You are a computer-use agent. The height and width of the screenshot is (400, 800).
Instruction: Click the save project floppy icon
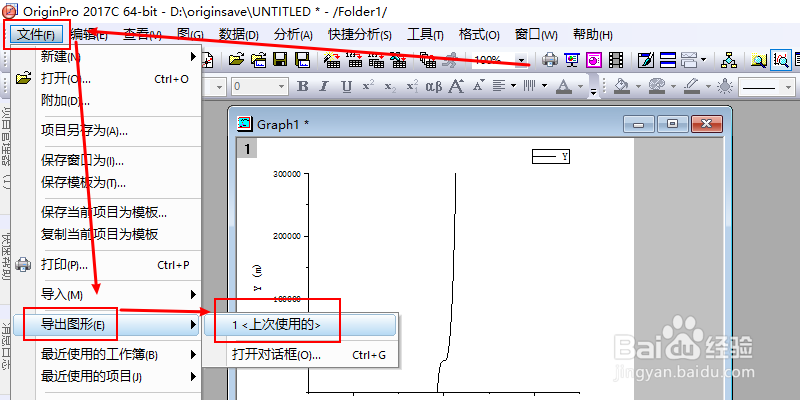click(x=280, y=60)
